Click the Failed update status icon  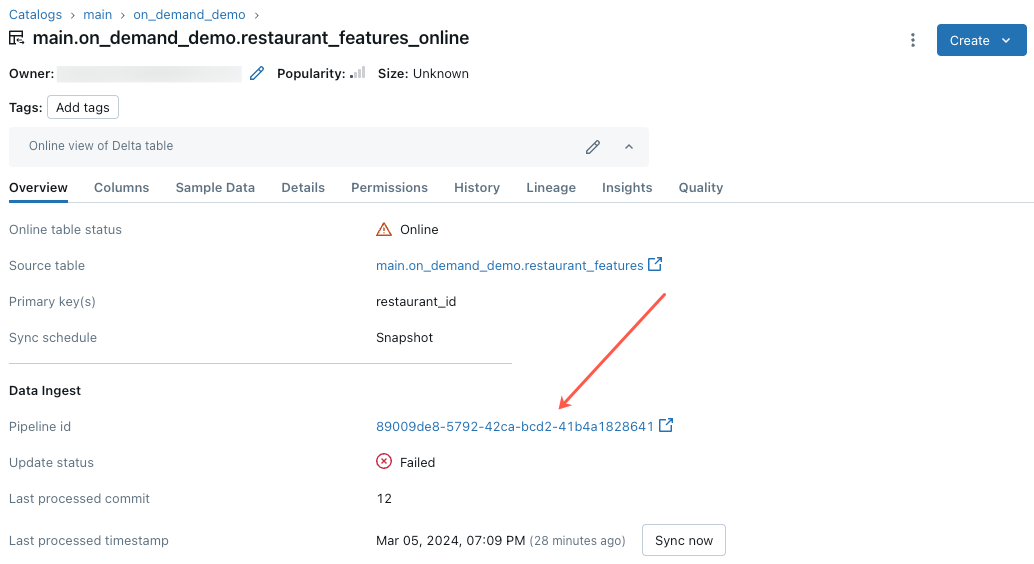coord(384,462)
